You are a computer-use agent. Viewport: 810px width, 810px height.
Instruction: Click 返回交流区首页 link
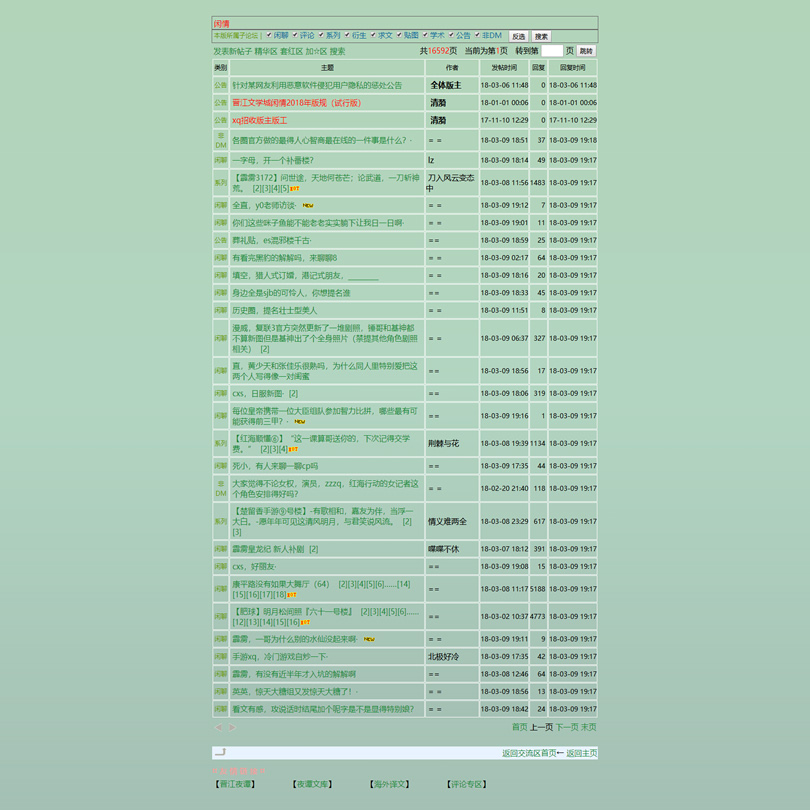click(x=529, y=753)
